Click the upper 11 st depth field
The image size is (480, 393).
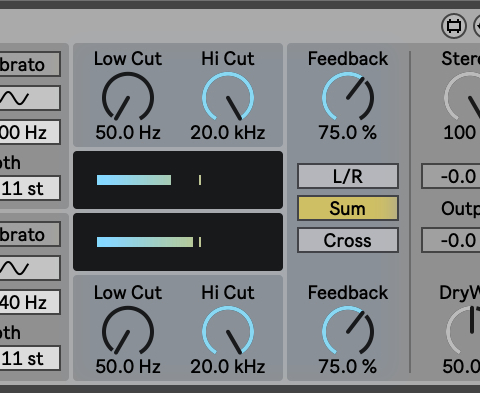coord(29,188)
